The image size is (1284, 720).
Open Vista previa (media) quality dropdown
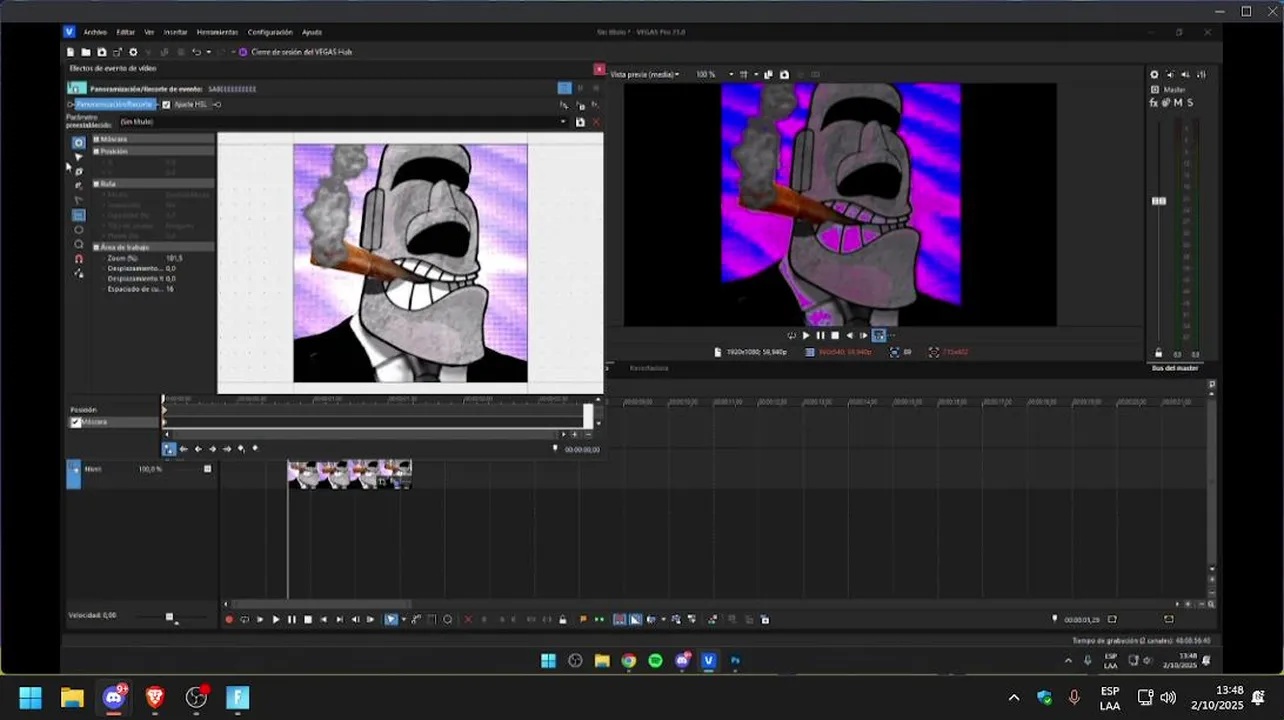click(x=645, y=75)
